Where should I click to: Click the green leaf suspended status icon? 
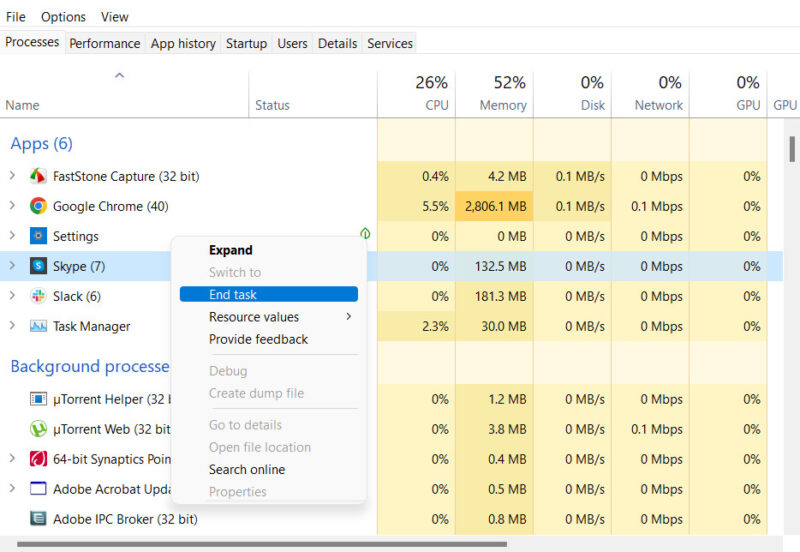coord(365,234)
